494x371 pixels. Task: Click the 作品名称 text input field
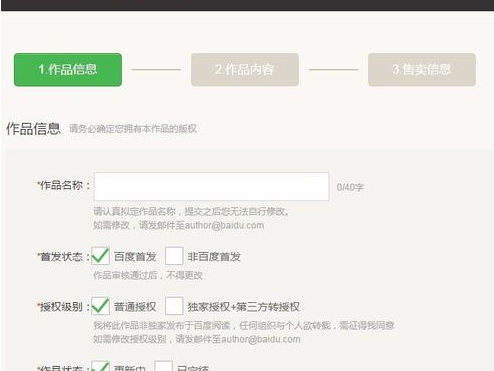(x=211, y=186)
